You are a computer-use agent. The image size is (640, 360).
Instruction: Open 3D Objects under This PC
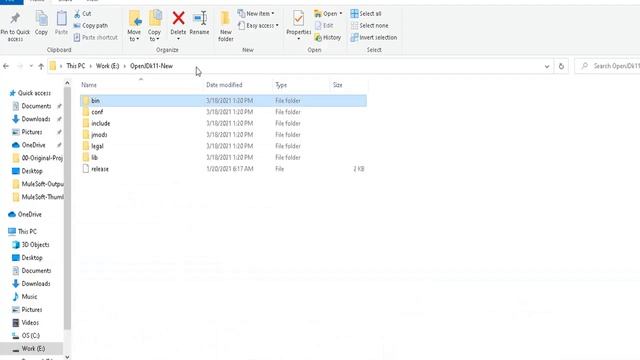click(31, 244)
